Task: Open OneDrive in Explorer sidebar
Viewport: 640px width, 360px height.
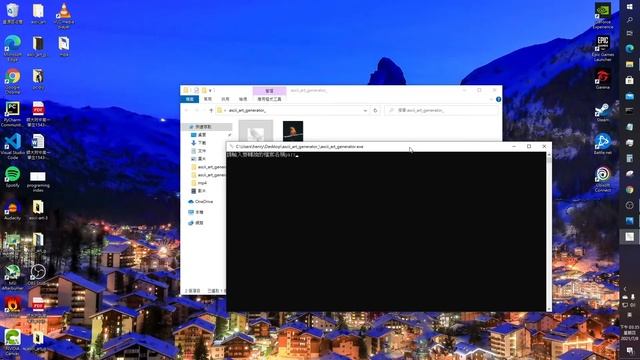Action: pyautogui.click(x=201, y=202)
